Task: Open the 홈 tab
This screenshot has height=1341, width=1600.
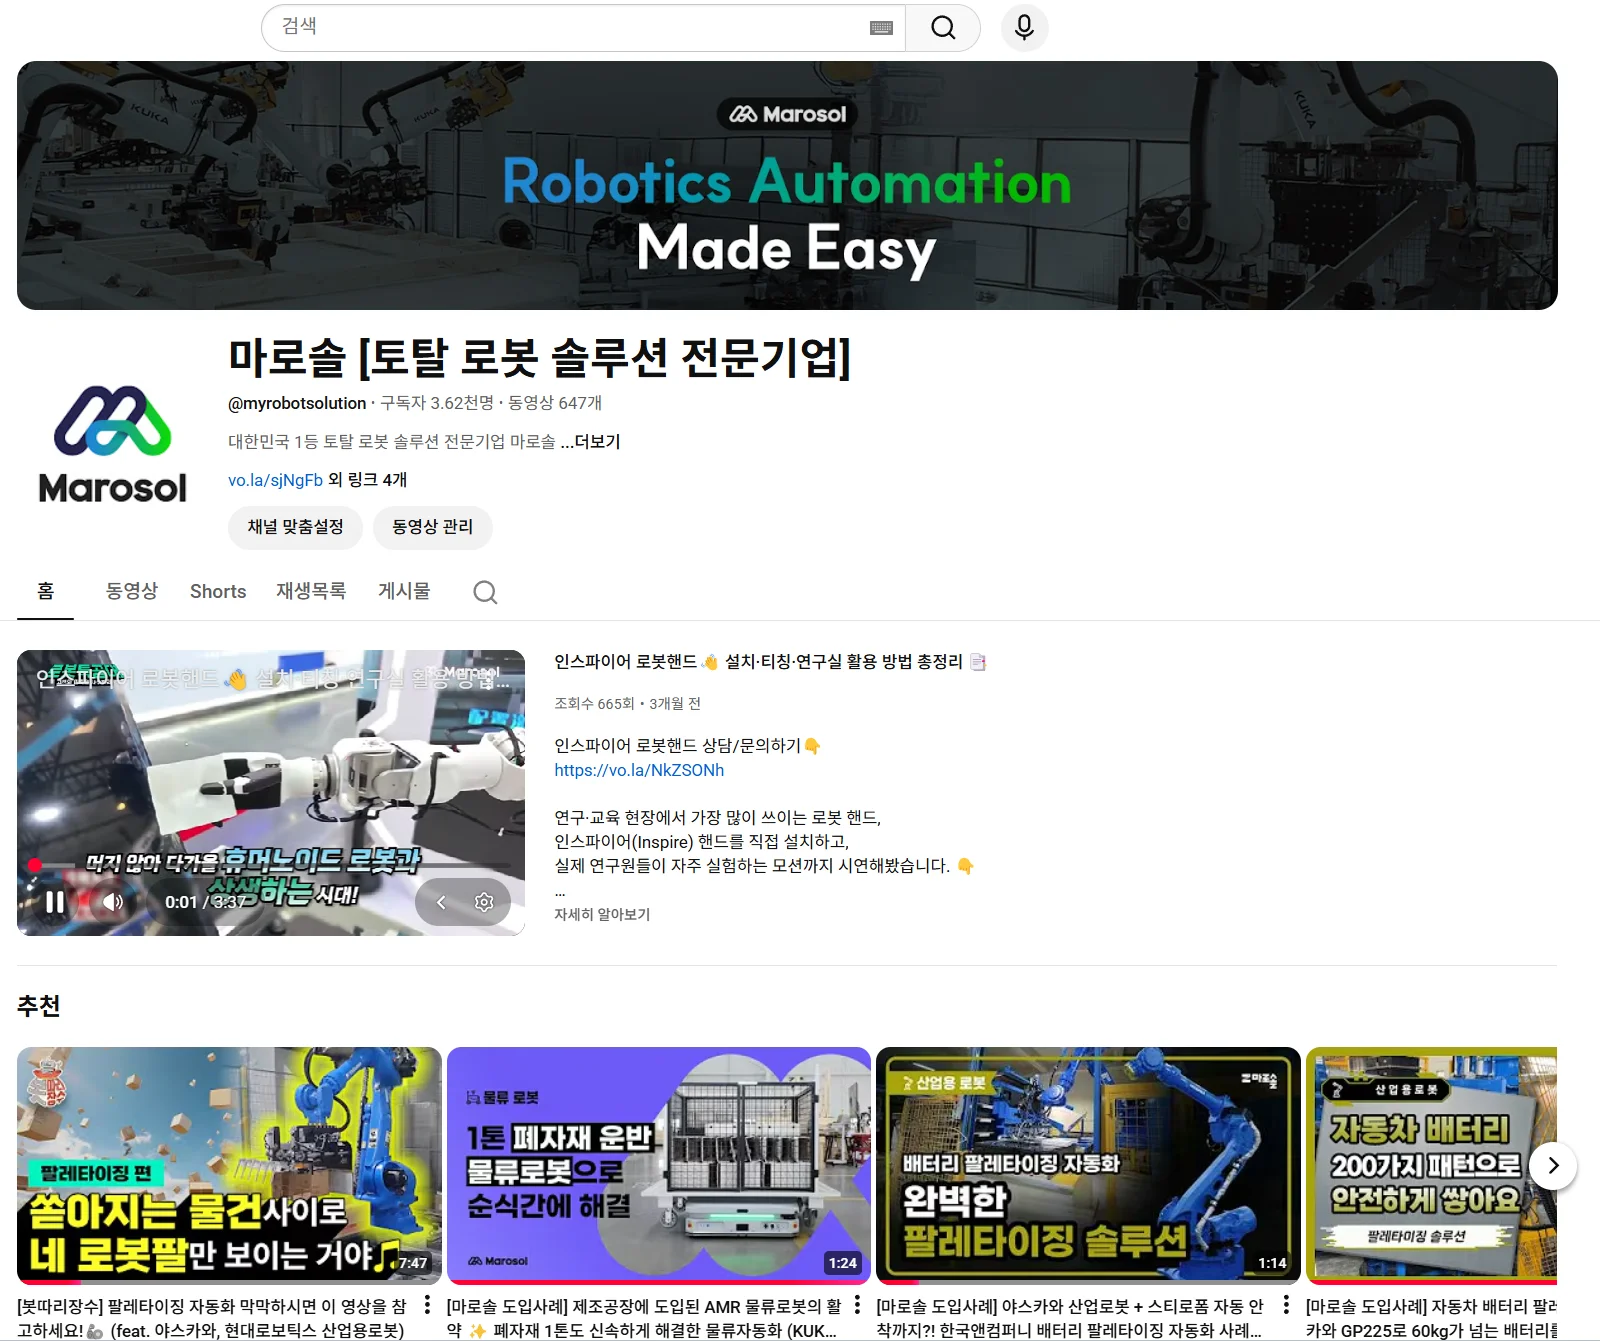Action: pos(46,591)
